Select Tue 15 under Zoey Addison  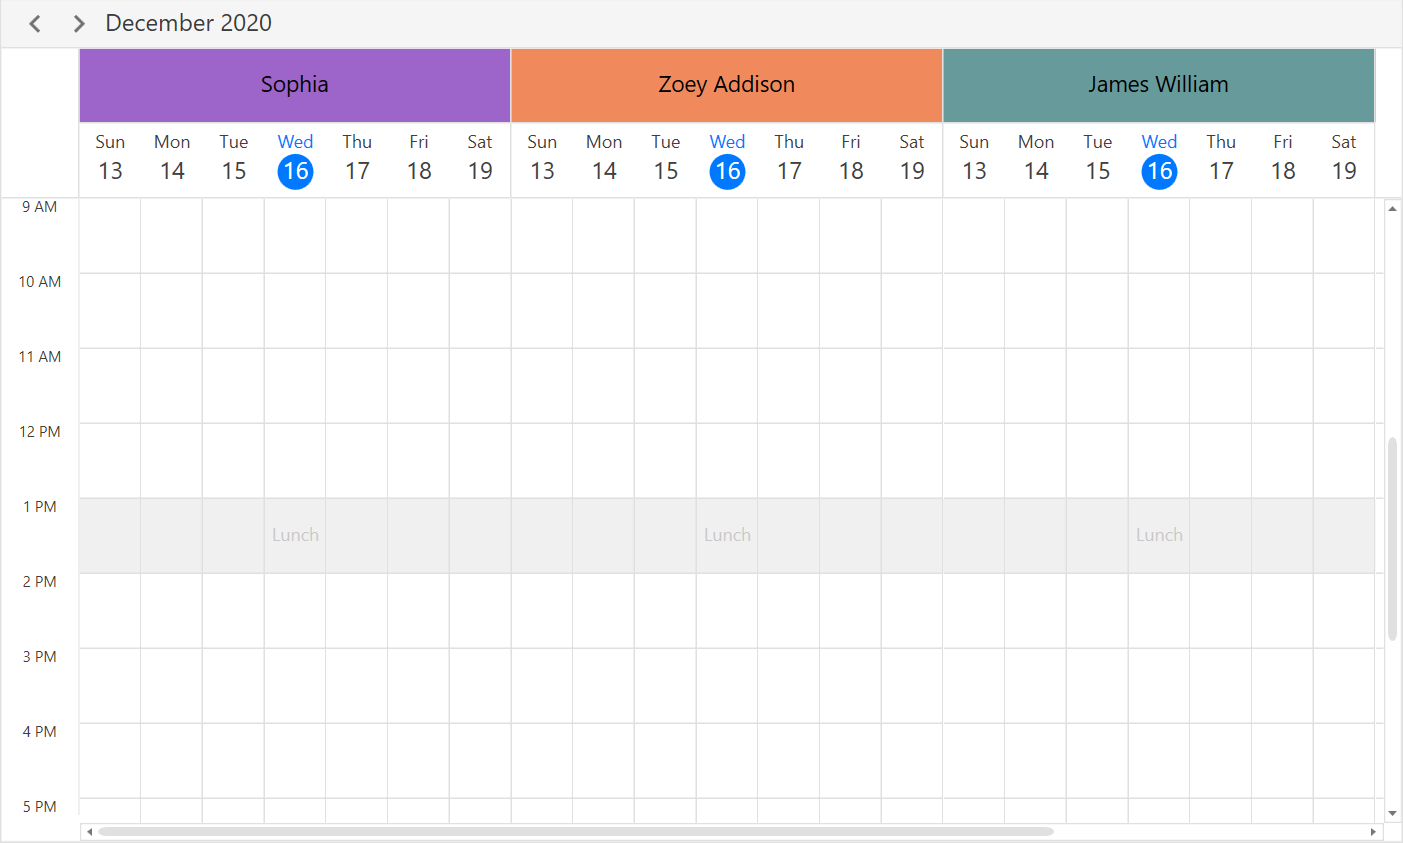[666, 159]
